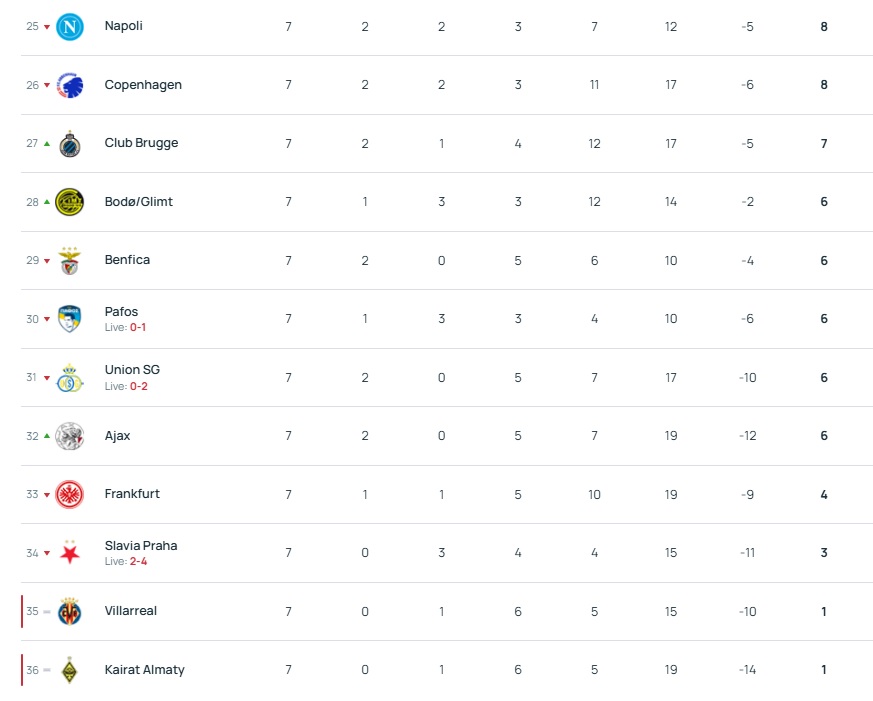Viewport: 873px width, 701px height.
Task: Click the Copenhagen club logo
Action: 70,85
